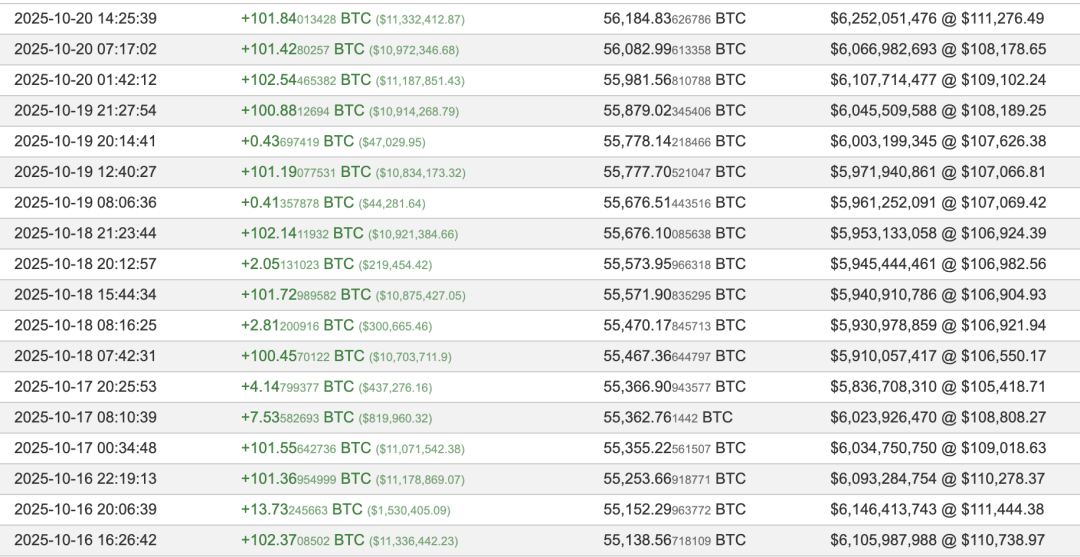Click the 2025-10-19 12:40:27 timestamp
The width and height of the screenshot is (1080, 557).
[x=85, y=172]
